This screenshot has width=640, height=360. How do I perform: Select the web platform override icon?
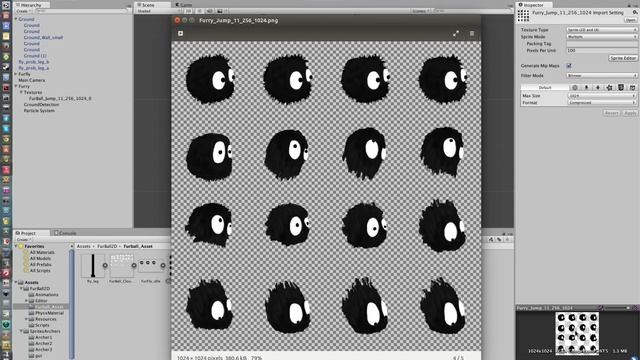pyautogui.click(x=575, y=87)
